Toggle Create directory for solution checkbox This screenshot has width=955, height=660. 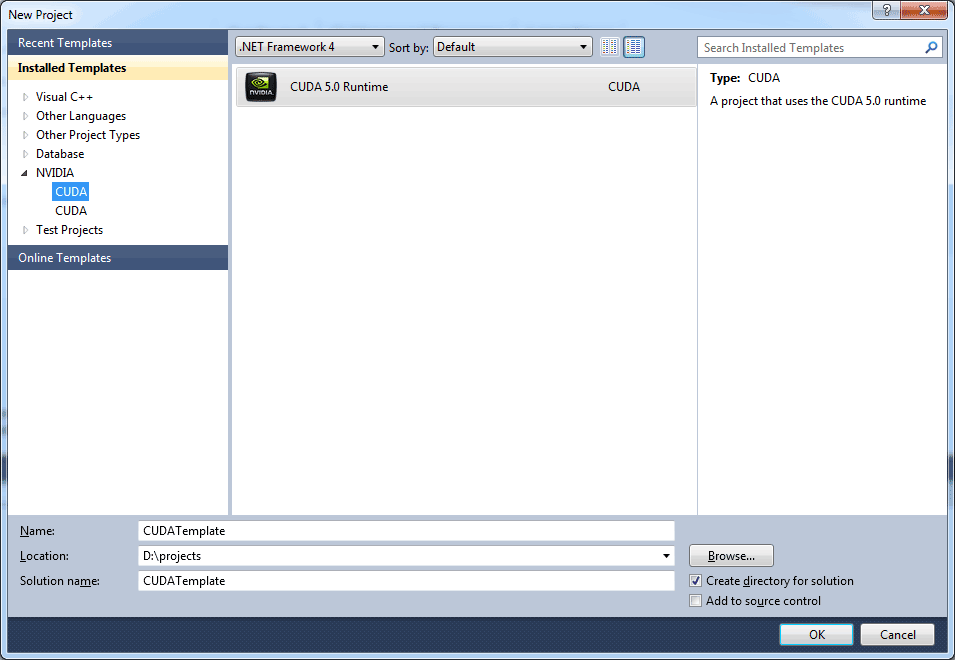click(x=696, y=581)
